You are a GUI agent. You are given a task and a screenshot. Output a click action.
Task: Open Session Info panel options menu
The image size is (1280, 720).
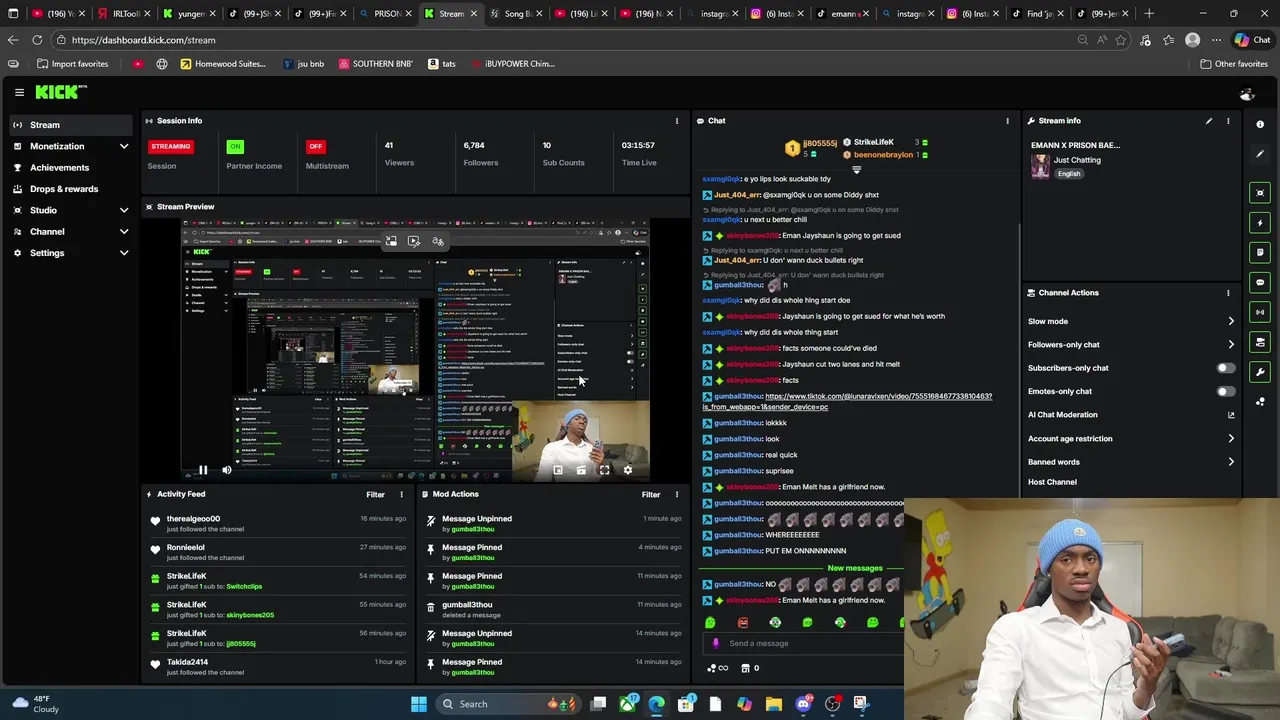[676, 121]
